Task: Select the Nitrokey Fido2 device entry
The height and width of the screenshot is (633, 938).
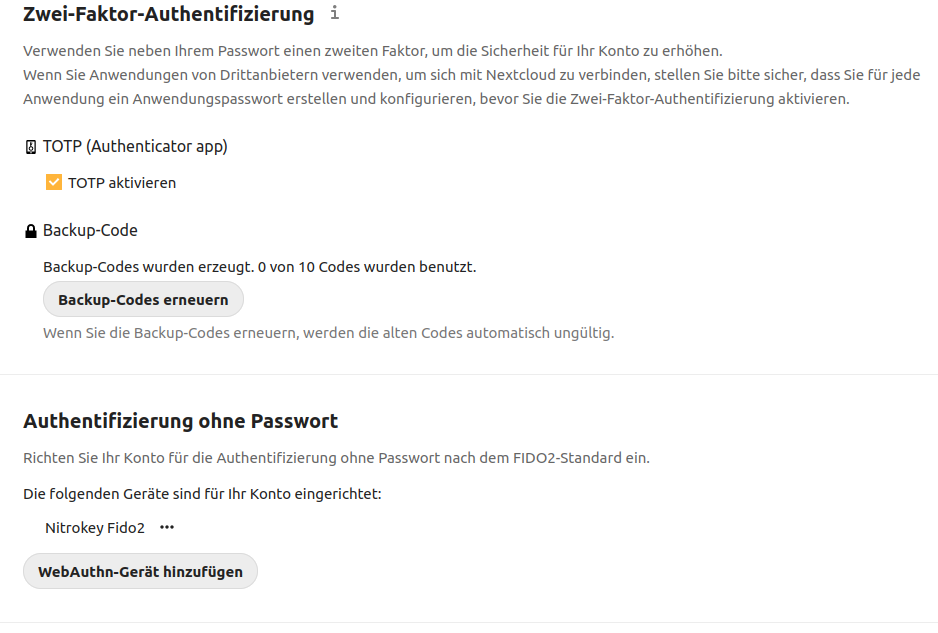Action: tap(95, 528)
